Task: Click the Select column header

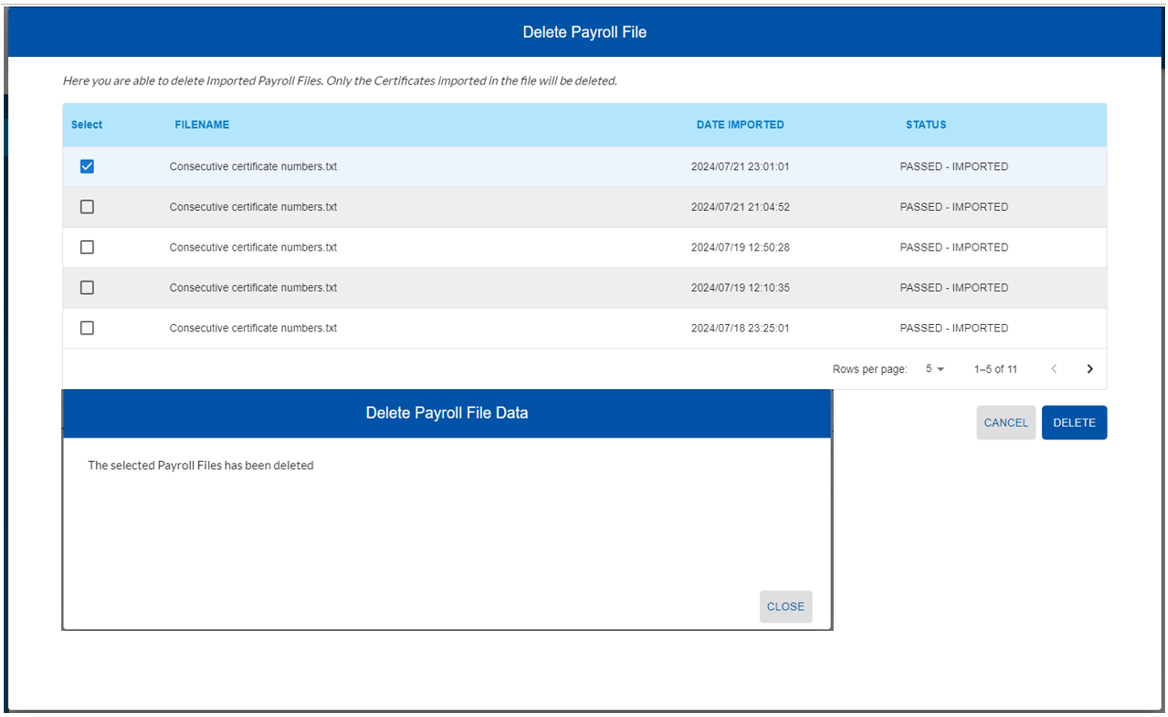Action: point(87,125)
